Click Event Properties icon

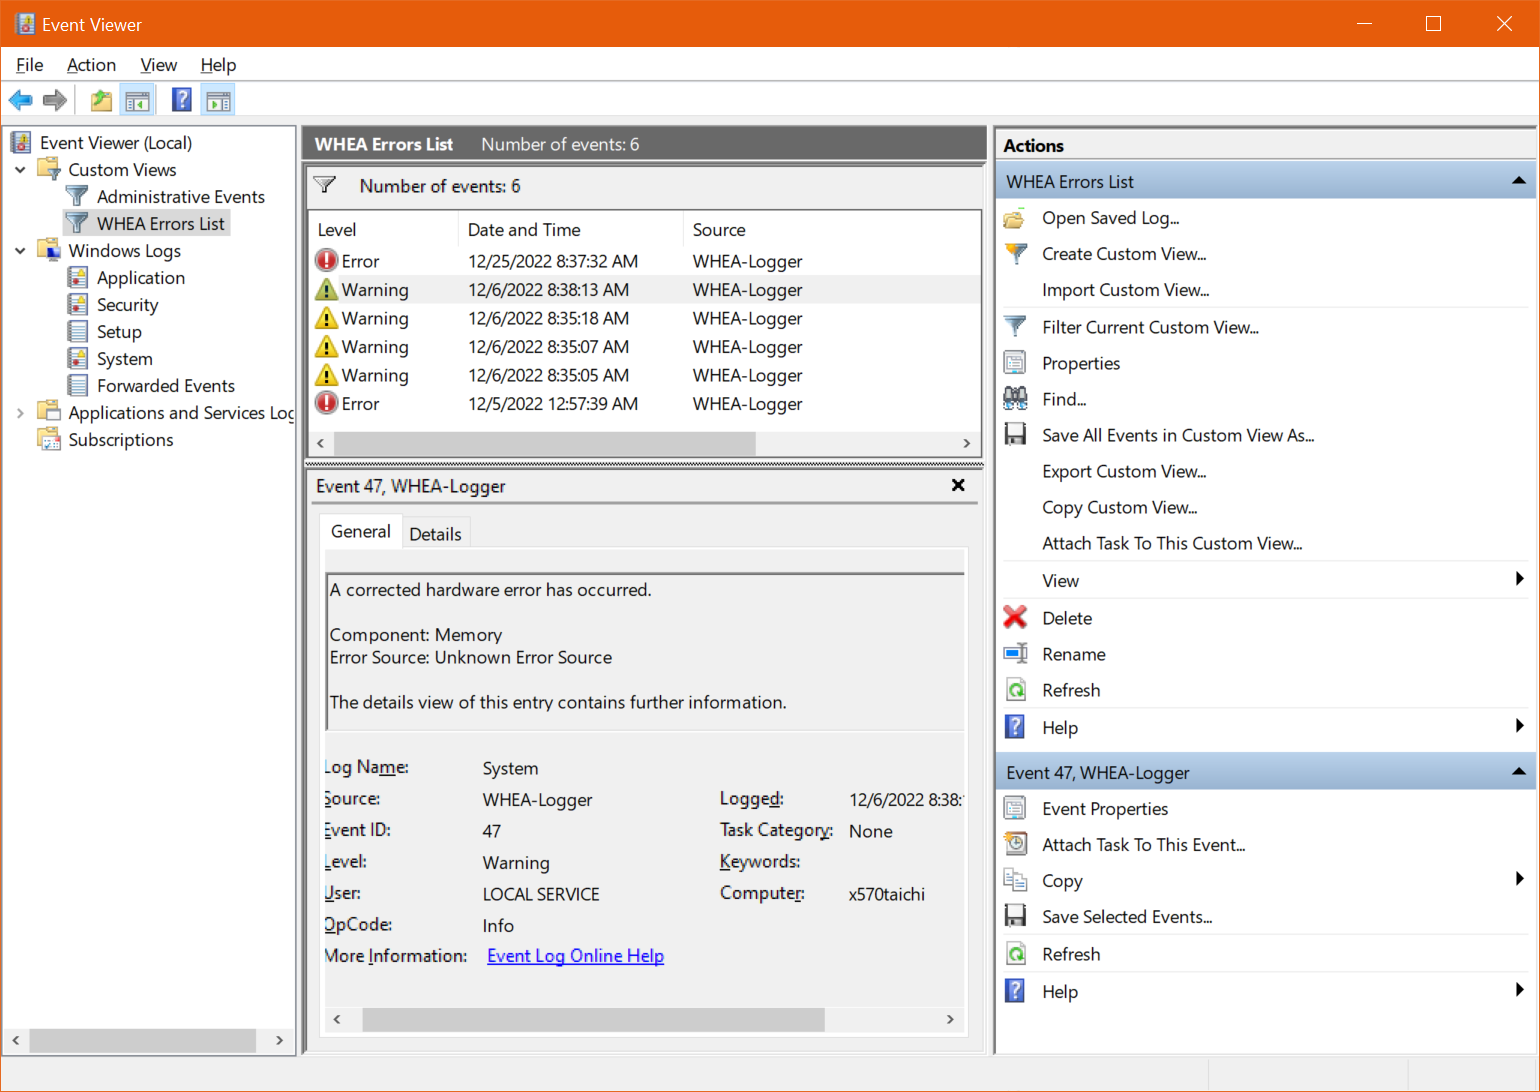click(x=1015, y=809)
